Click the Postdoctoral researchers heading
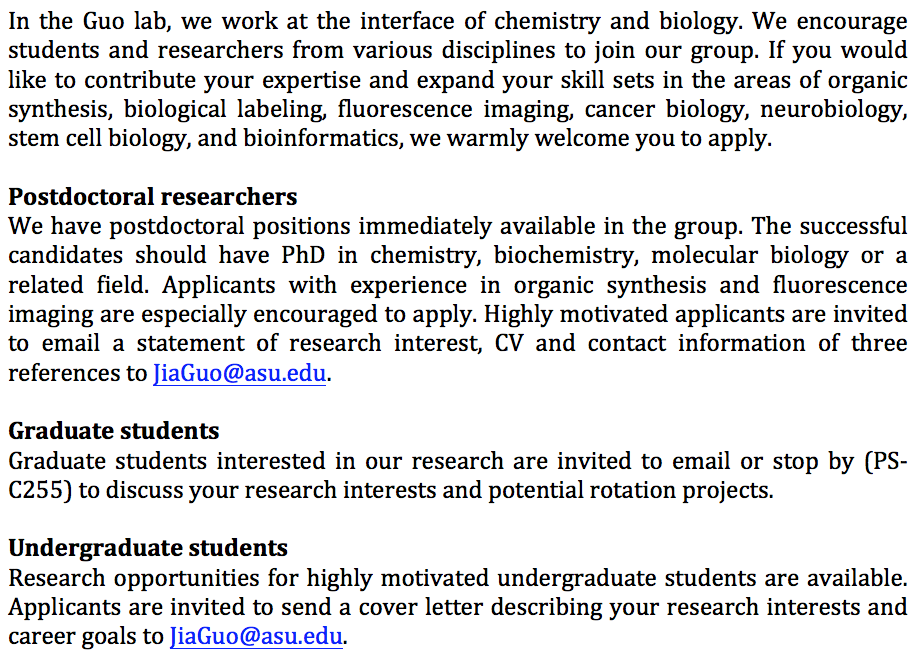The image size is (917, 659). tap(152, 197)
